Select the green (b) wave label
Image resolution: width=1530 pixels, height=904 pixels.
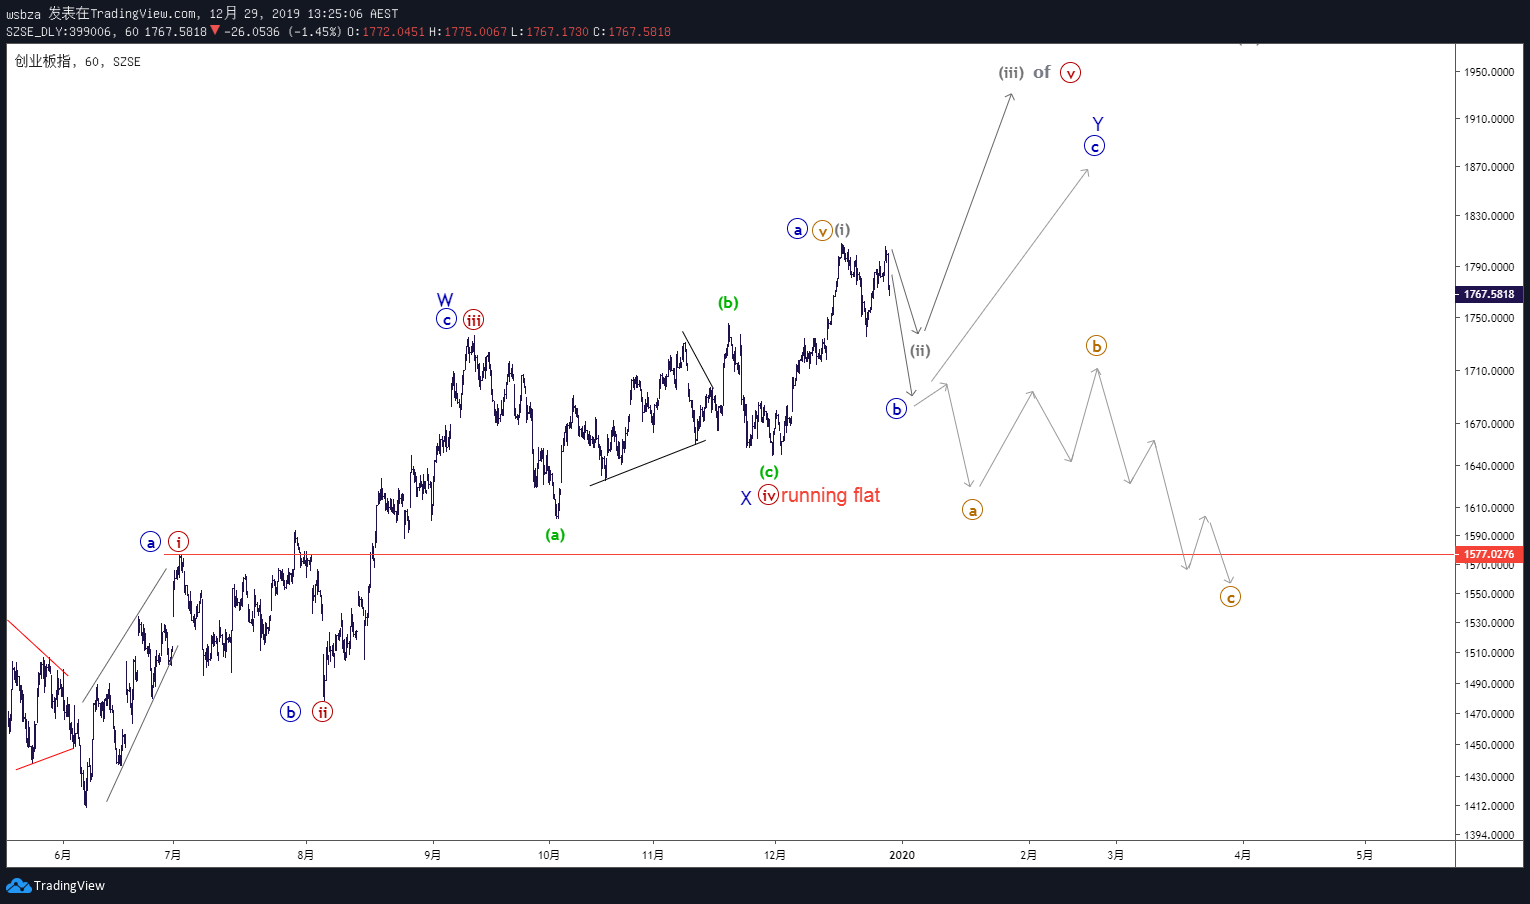pos(728,303)
